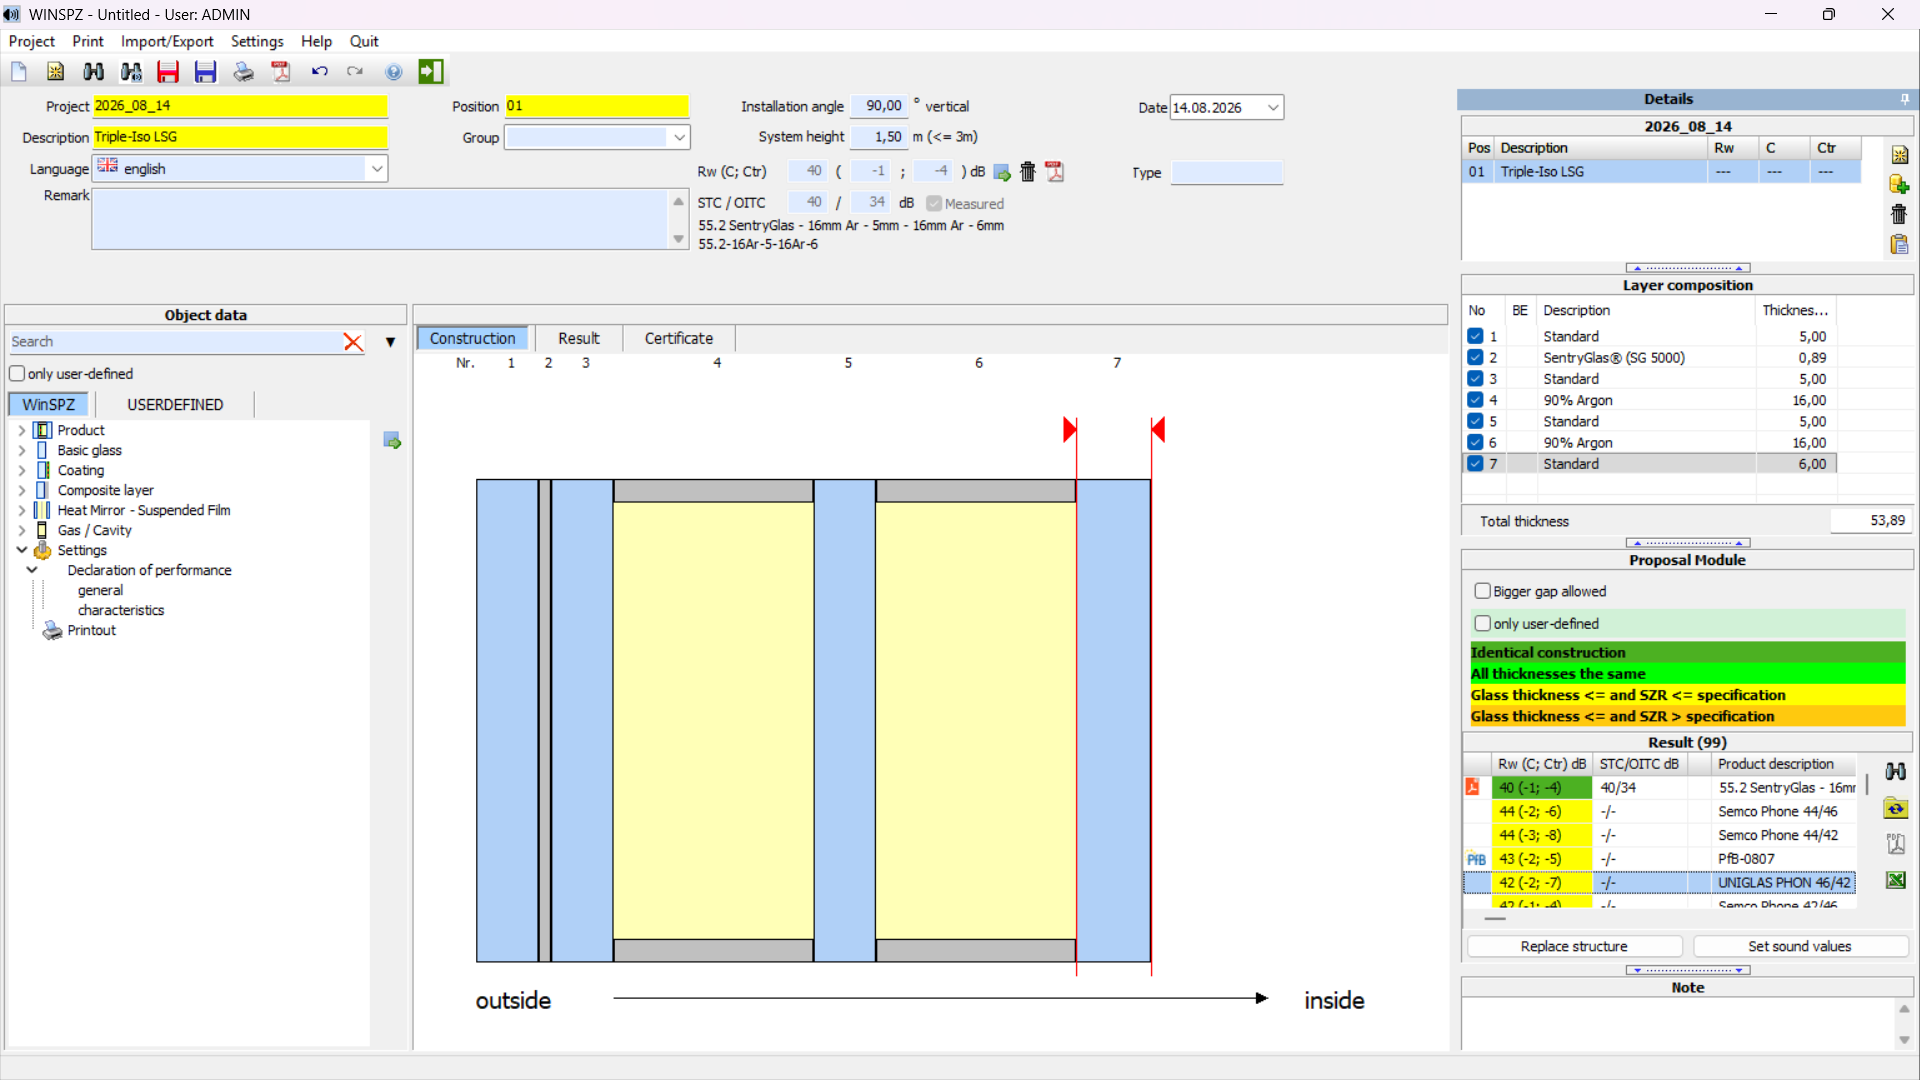Open the Date picker dropdown
The image size is (1920, 1080).
click(1273, 107)
